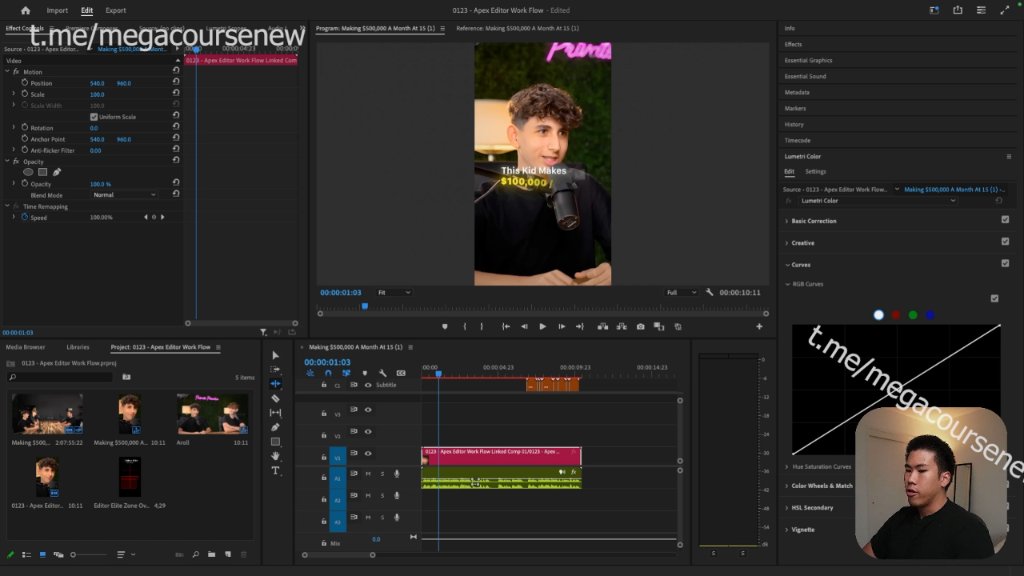
Task: Click the Extract button
Action: coord(622,327)
